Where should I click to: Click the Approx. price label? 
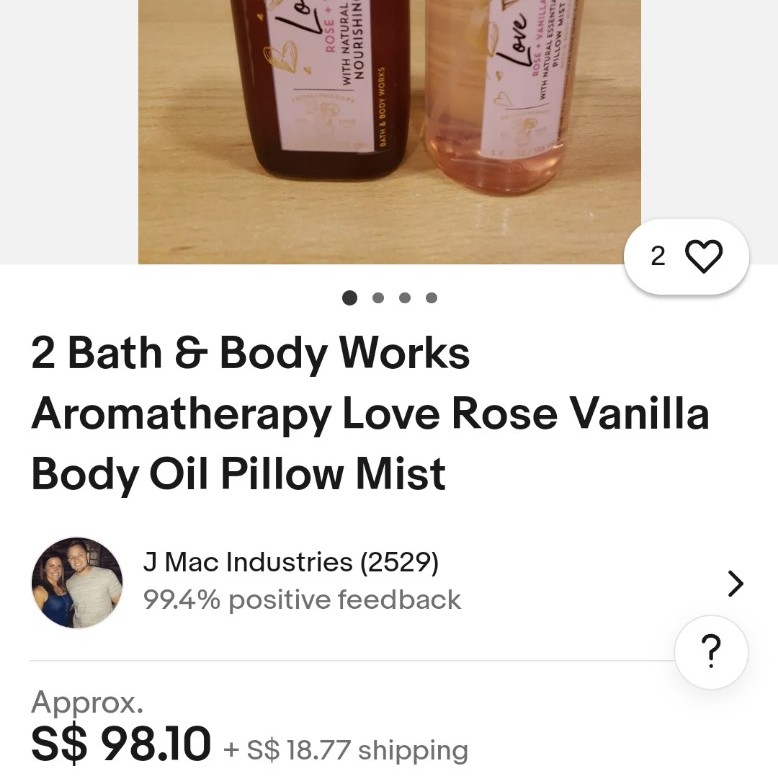[x=87, y=703]
